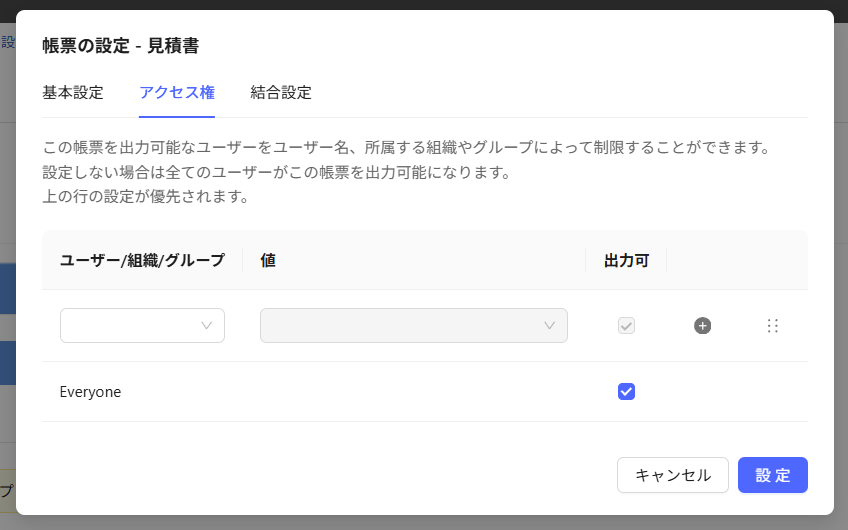Grab the six-dot row reorder handle

pos(773,326)
